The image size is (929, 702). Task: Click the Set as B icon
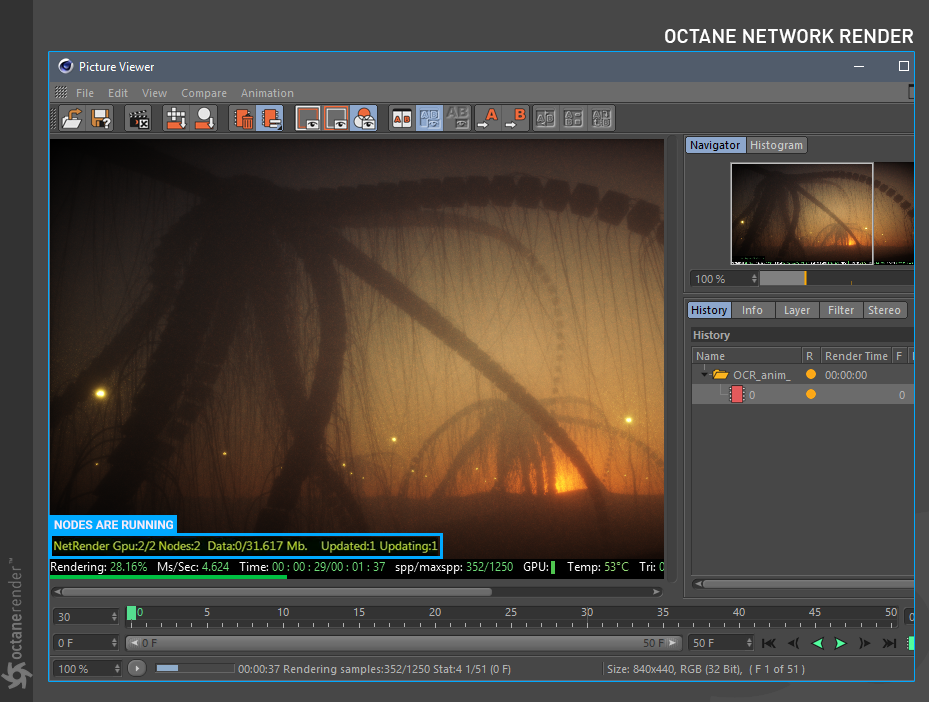click(515, 119)
